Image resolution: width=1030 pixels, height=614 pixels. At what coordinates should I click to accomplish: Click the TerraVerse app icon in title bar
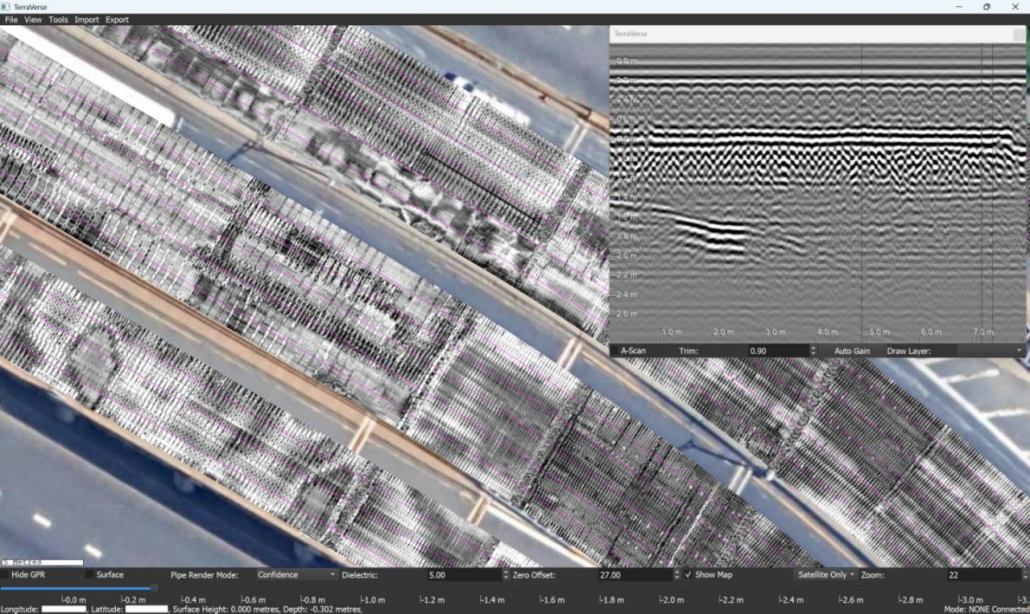tap(6, 7)
